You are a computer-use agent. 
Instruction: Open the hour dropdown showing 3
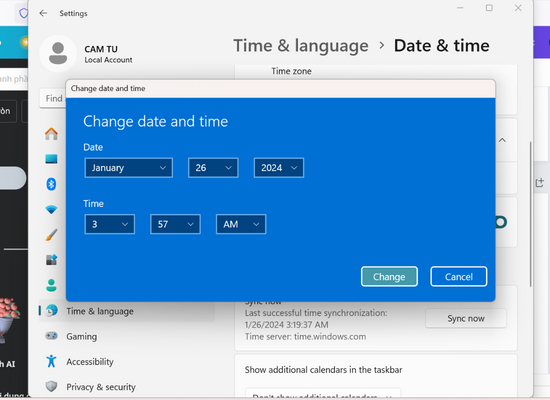coord(110,224)
